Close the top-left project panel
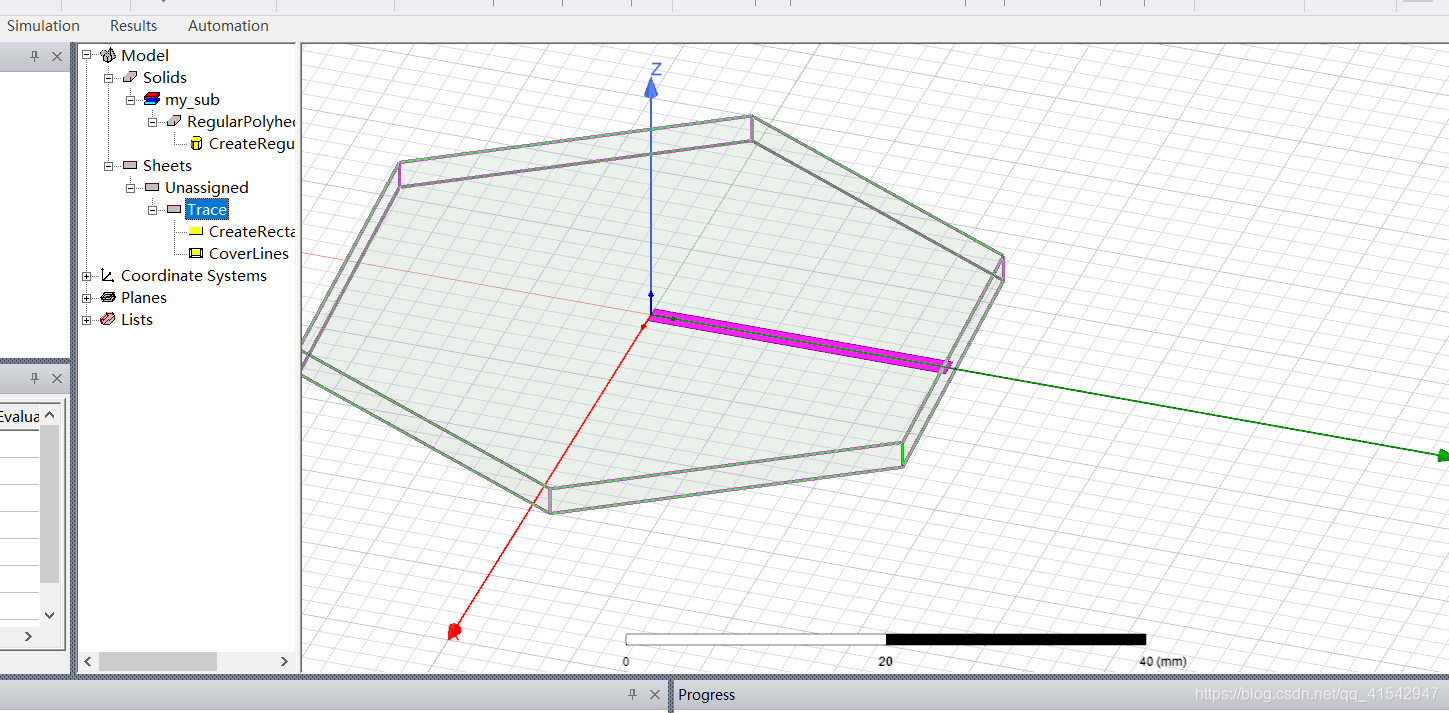Screen dimensions: 1449x713 point(57,56)
